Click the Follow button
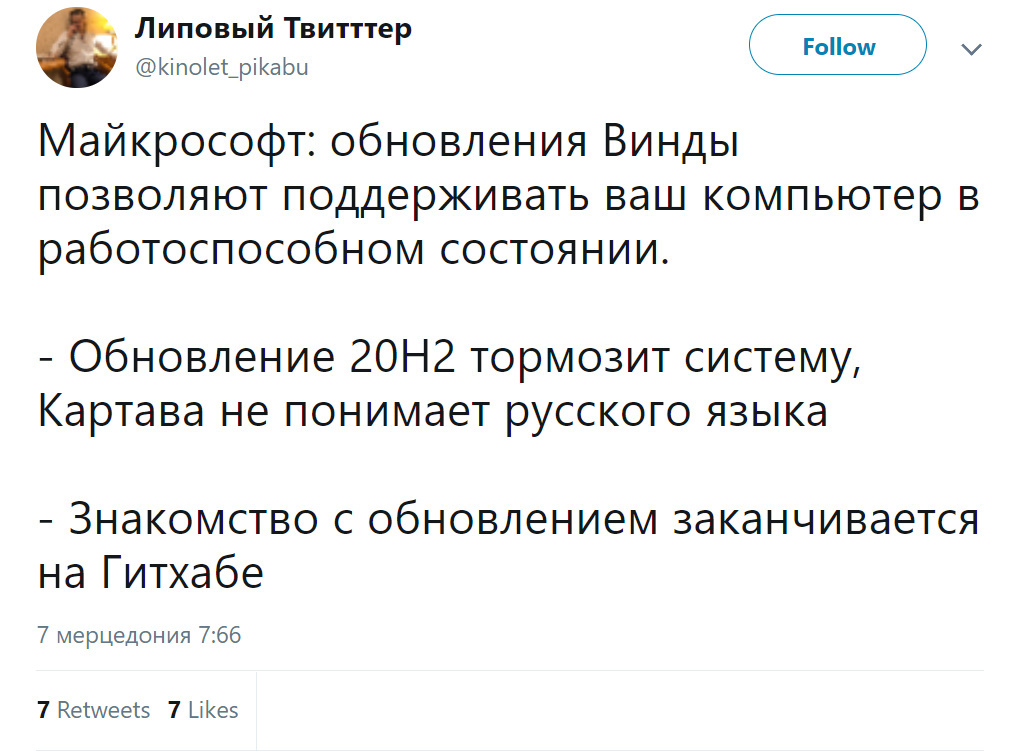Viewport: 1026px width, 751px height. [x=838, y=45]
